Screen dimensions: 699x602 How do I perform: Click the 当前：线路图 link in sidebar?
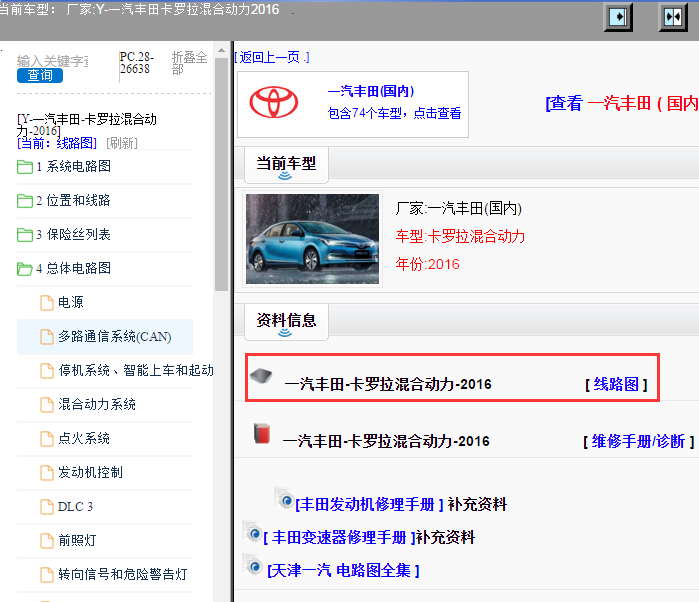(x=57, y=143)
